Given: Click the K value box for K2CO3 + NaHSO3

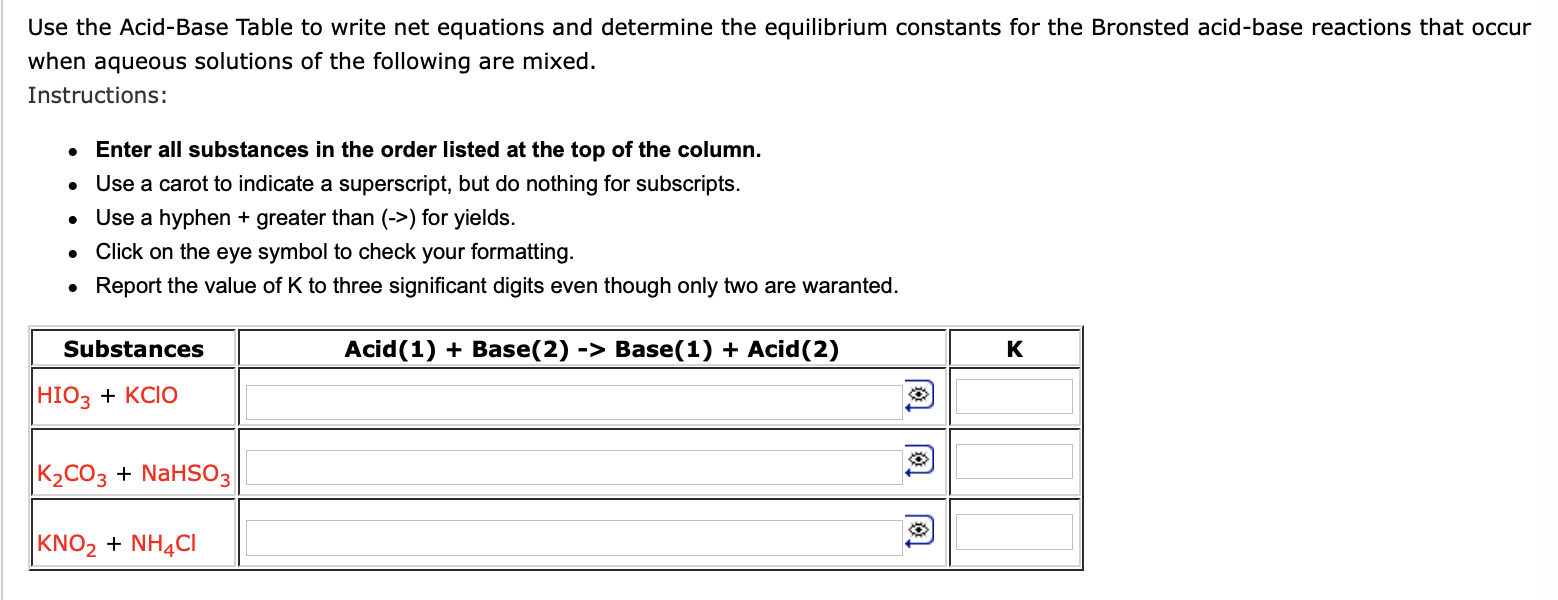Looking at the screenshot, I should pos(1014,461).
